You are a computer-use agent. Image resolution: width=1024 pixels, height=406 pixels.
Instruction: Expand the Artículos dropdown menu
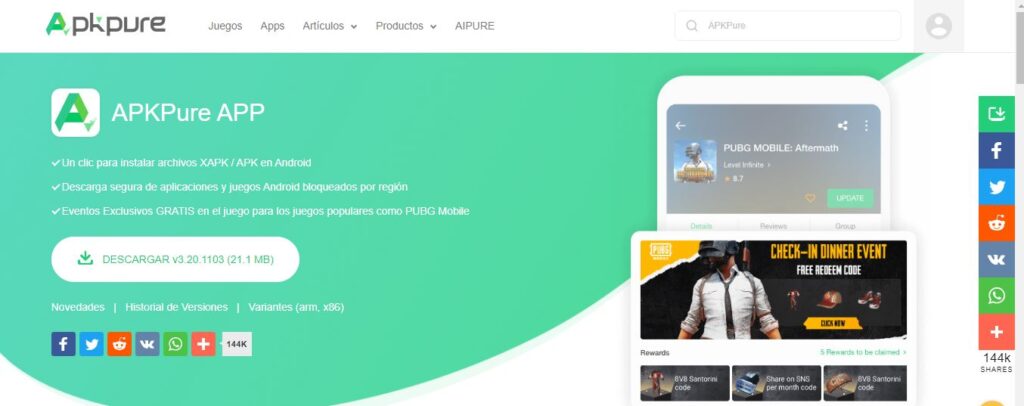point(330,26)
